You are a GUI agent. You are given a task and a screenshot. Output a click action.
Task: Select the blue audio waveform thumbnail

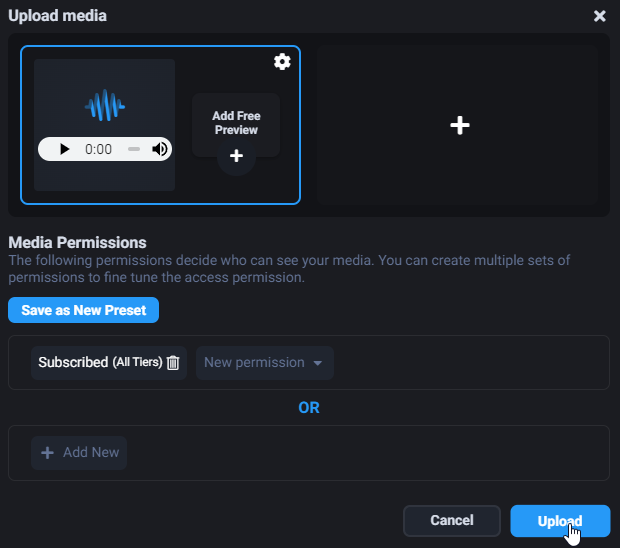click(x=104, y=105)
